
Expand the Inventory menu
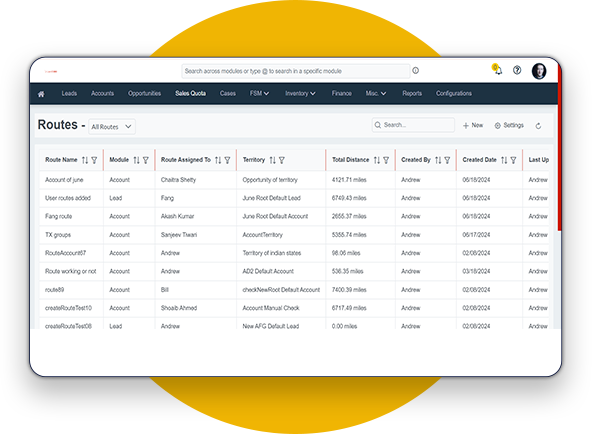tap(300, 93)
